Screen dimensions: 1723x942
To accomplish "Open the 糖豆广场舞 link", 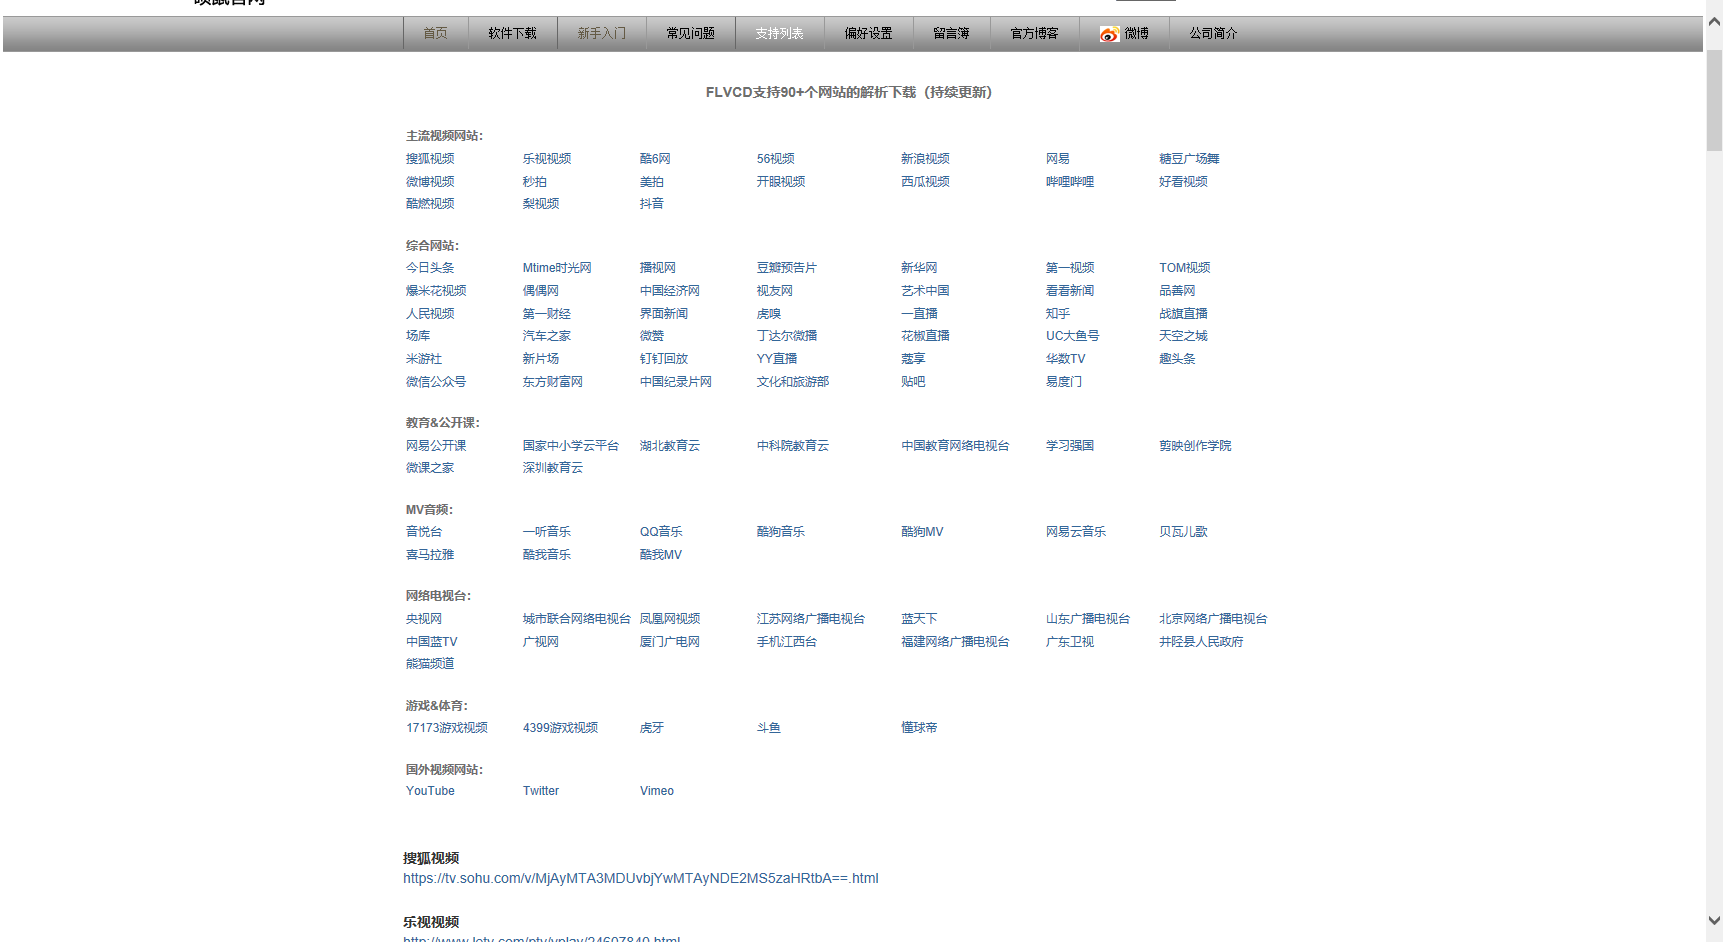I will click(x=1189, y=159).
